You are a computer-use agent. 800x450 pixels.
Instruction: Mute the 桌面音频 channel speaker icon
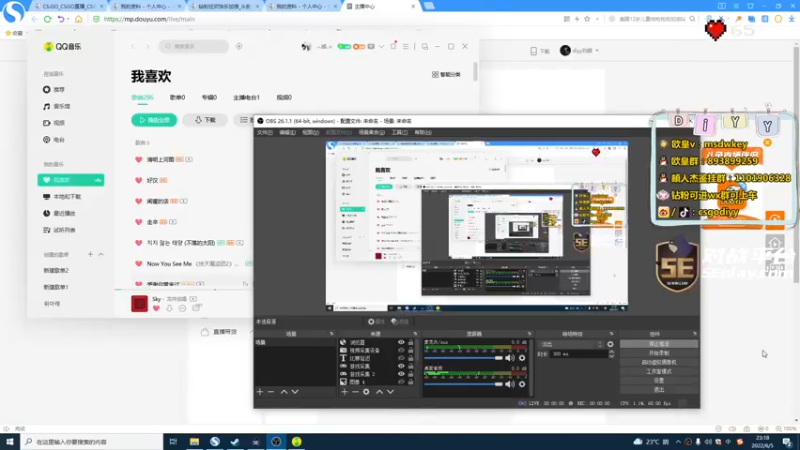coord(510,384)
